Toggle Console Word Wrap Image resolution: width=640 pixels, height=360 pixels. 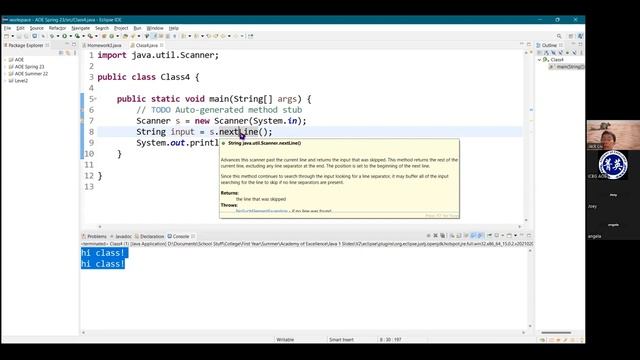click(466, 236)
